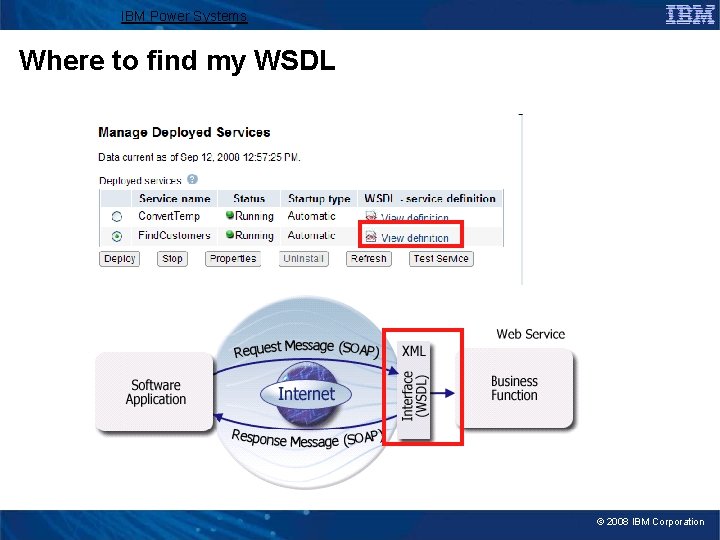This screenshot has width=720, height=540.
Task: Click the Software Application box
Action: pos(155,392)
